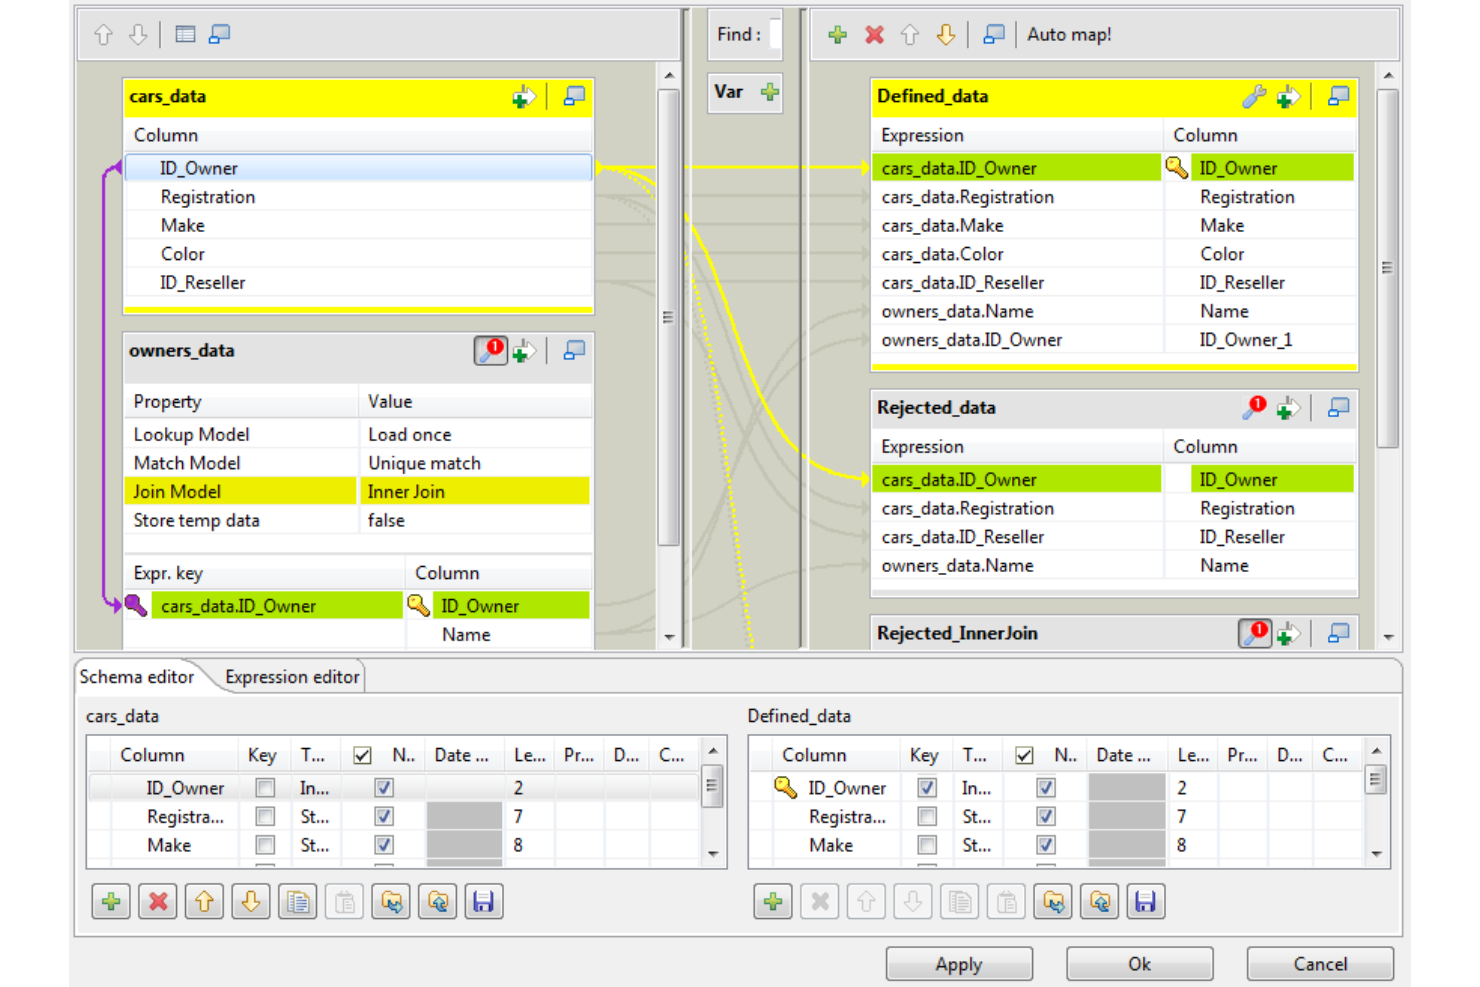Uncheck the nullable checkbox for Make in cars_data
1480x987 pixels.
(383, 845)
